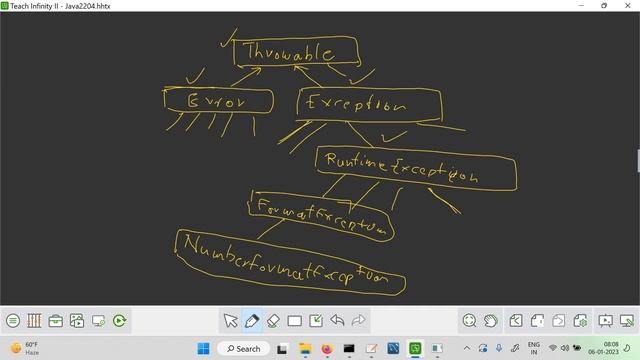Click the abacus-style subject tools icon

click(34, 321)
